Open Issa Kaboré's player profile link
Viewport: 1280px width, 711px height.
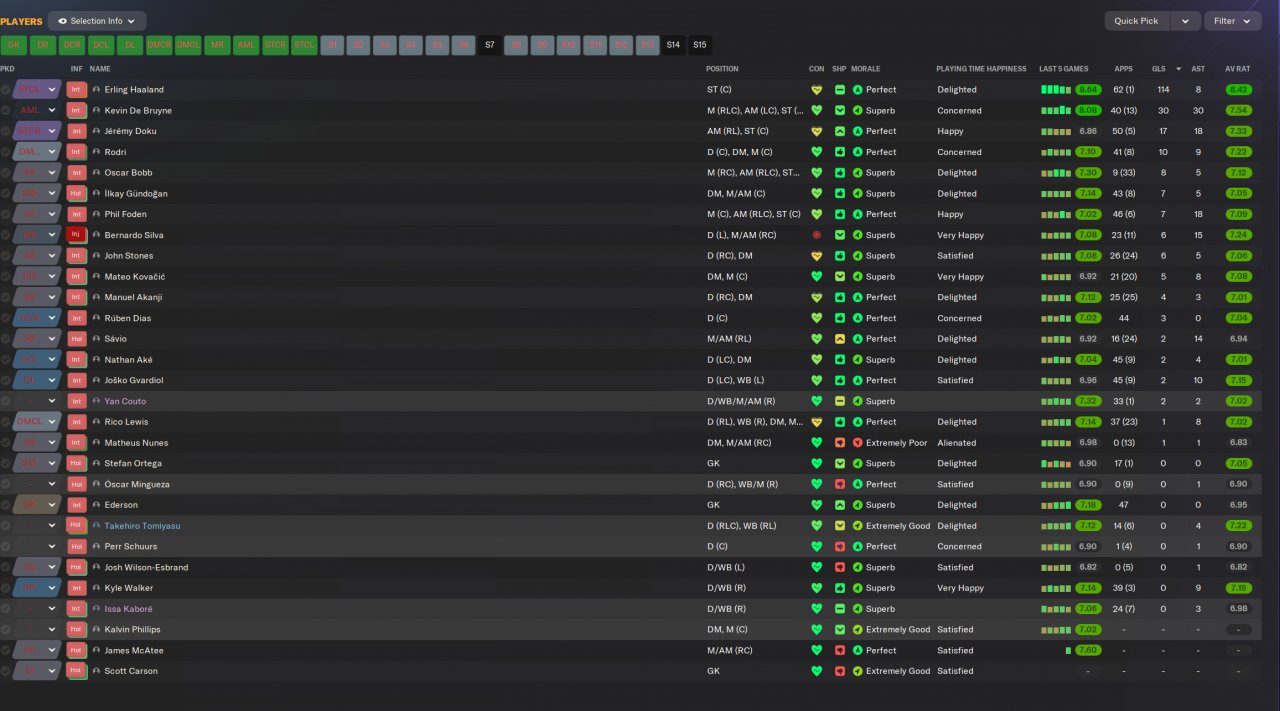click(x=128, y=609)
